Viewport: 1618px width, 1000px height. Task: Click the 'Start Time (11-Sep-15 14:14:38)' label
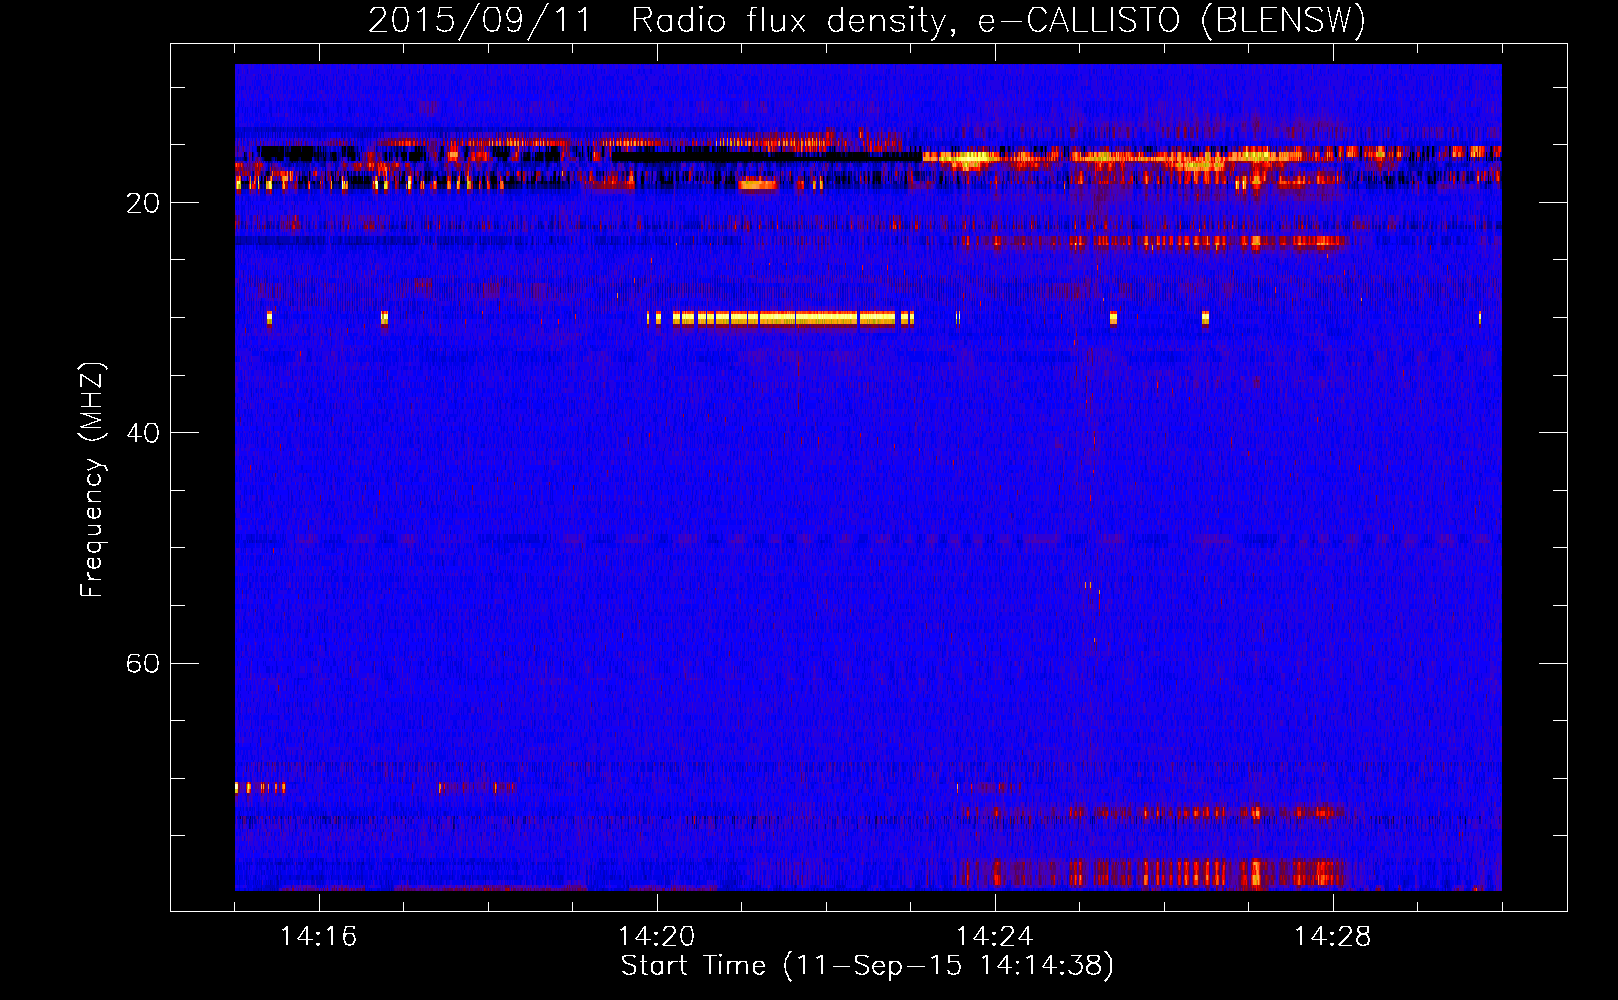(x=867, y=966)
